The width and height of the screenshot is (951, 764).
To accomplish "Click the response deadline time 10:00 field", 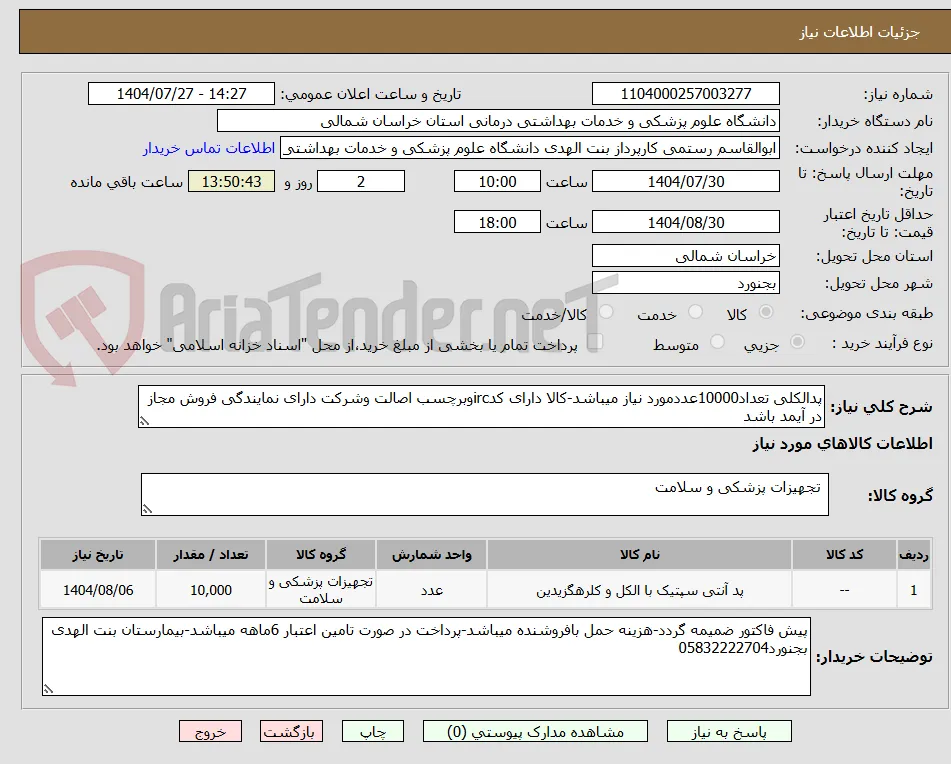I will (x=497, y=181).
